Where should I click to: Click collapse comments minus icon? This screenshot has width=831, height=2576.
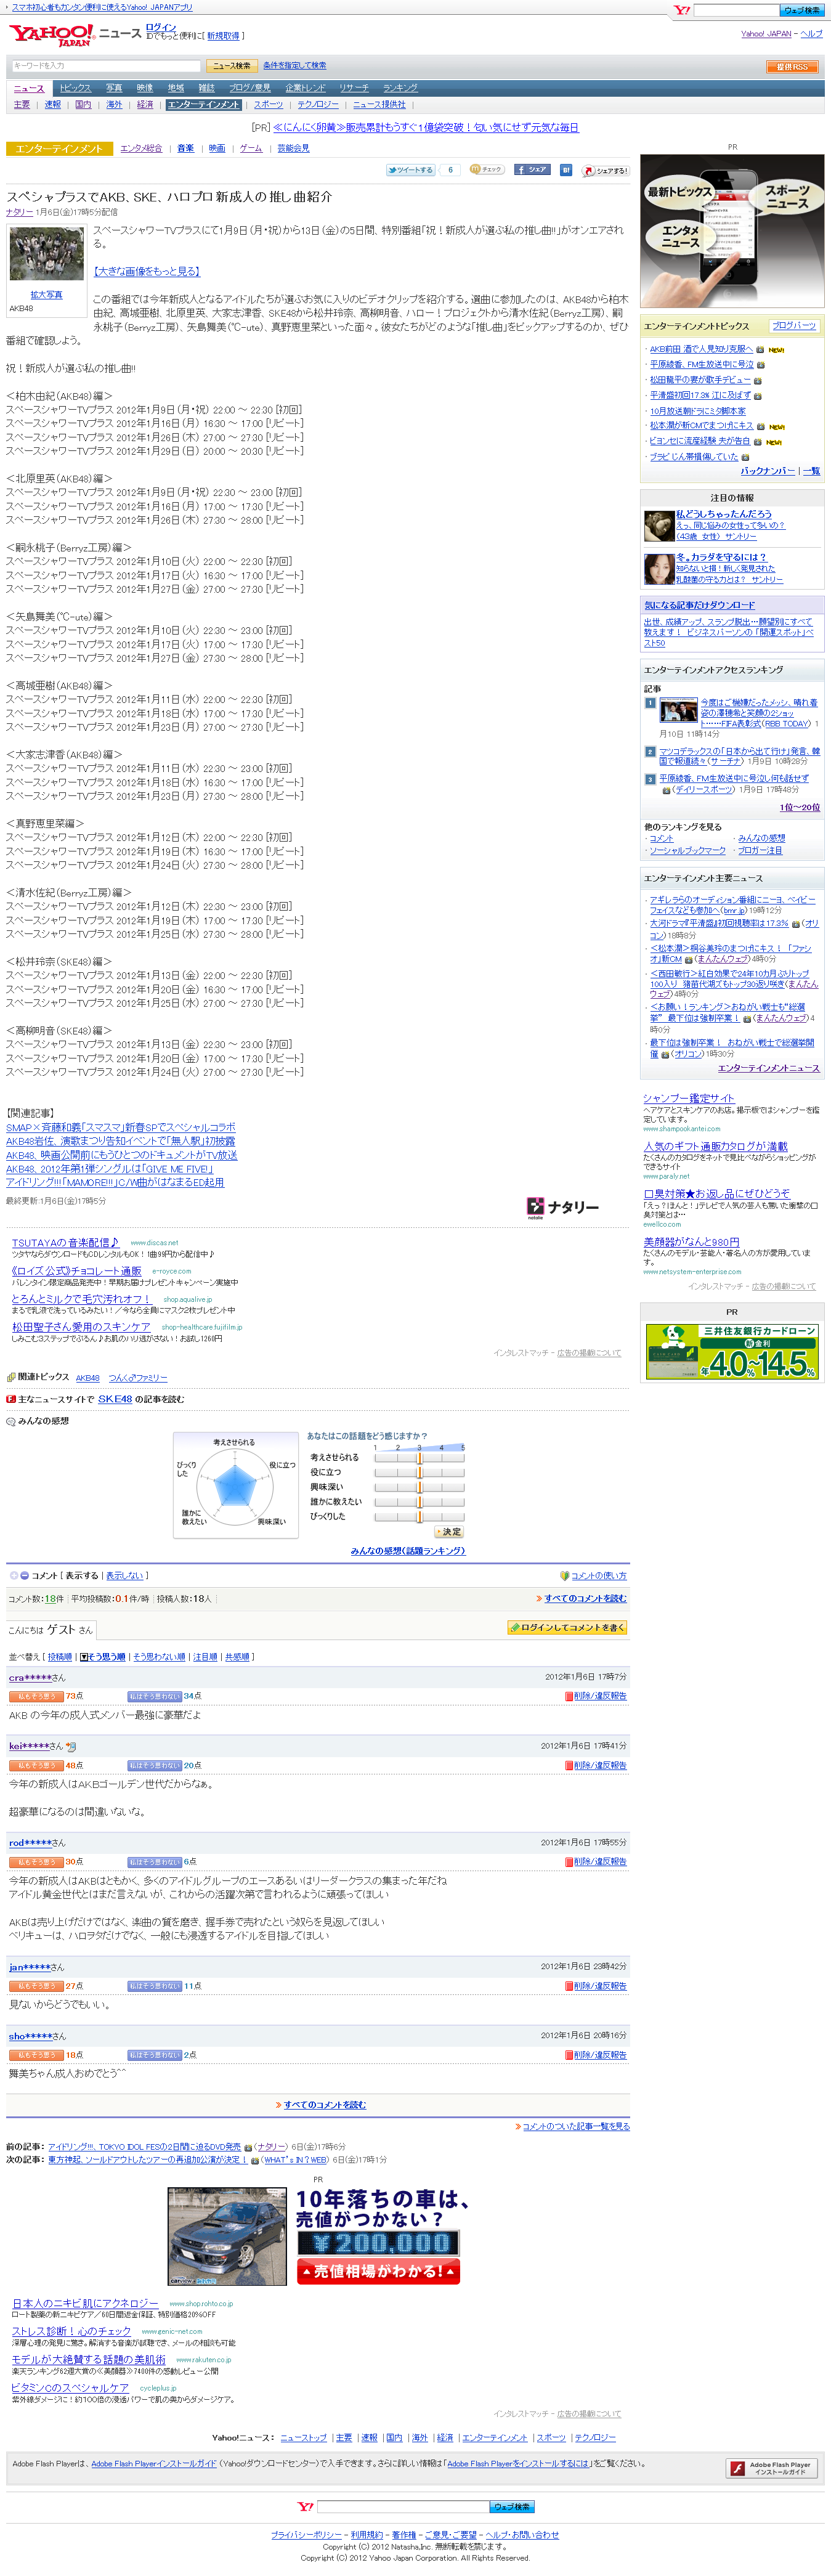tap(25, 1575)
